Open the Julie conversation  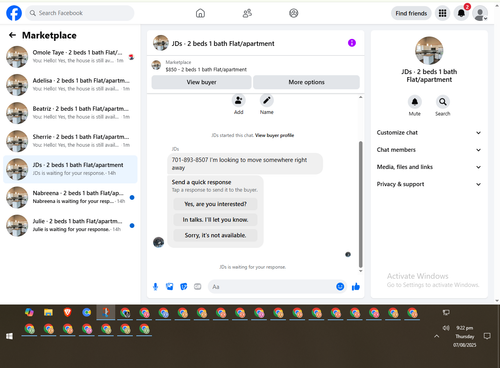point(70,225)
